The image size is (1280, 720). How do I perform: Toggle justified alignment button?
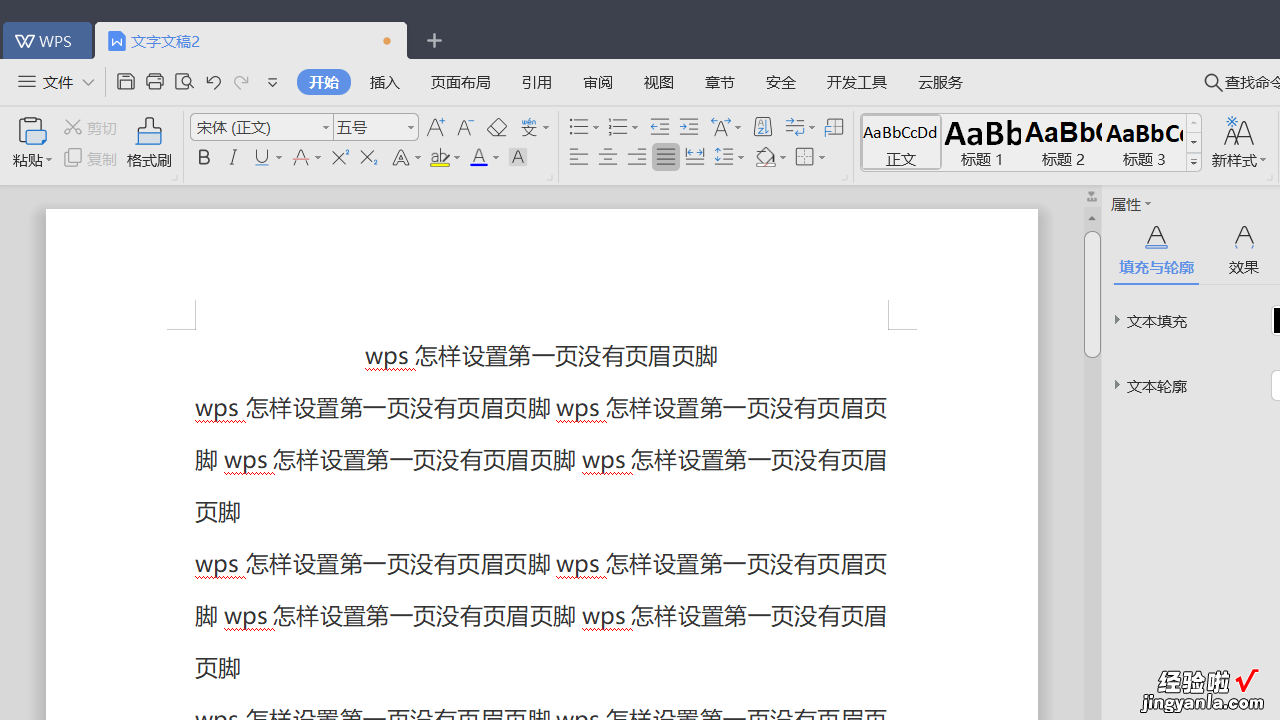coord(665,157)
